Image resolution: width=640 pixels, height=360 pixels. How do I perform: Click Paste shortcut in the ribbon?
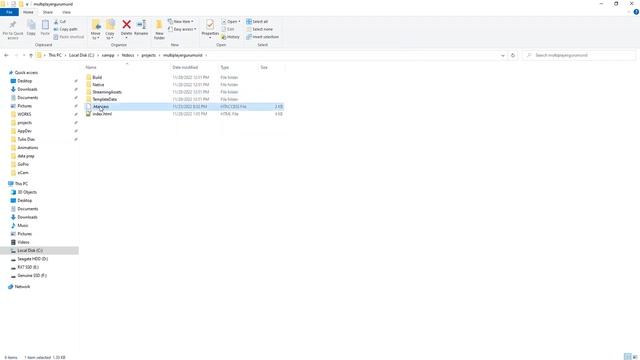pyautogui.click(x=69, y=37)
